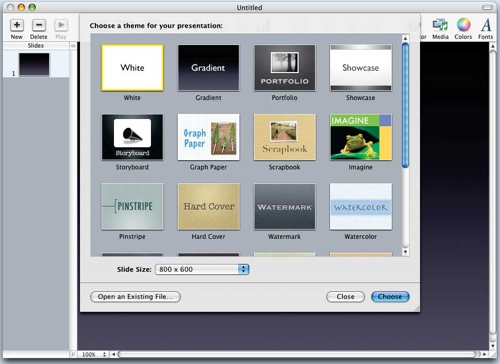Image resolution: width=500 pixels, height=364 pixels.
Task: Click the Close button in theme chooser
Action: tap(345, 297)
